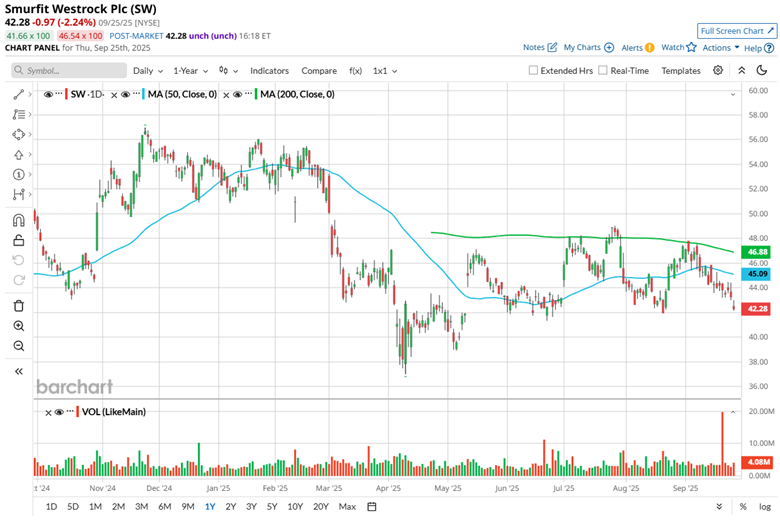
Task: Open the Templates menu
Action: pos(681,71)
